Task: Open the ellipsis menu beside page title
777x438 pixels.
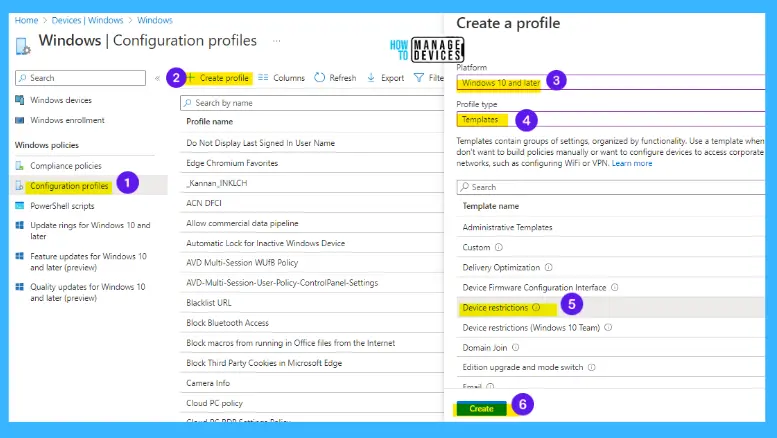Action: [x=277, y=41]
